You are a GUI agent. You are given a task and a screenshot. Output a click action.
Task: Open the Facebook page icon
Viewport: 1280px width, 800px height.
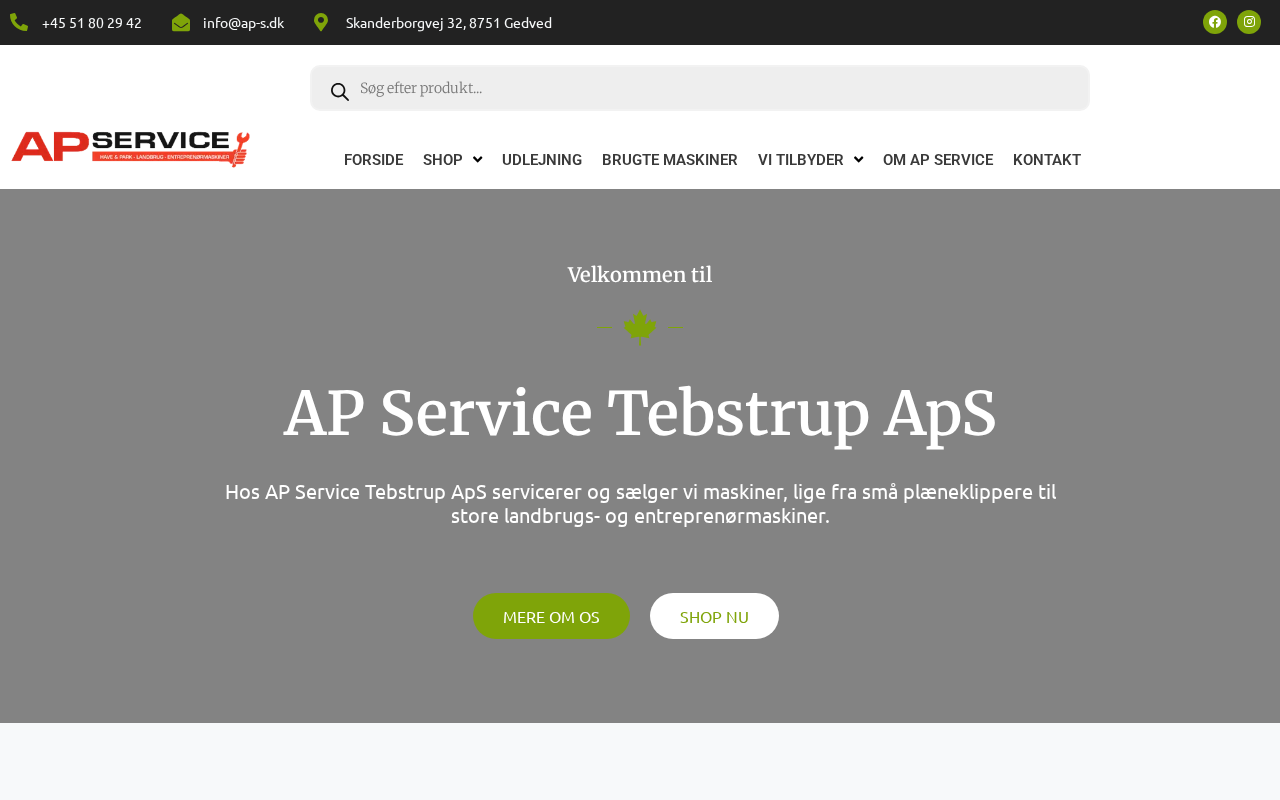point(1215,22)
